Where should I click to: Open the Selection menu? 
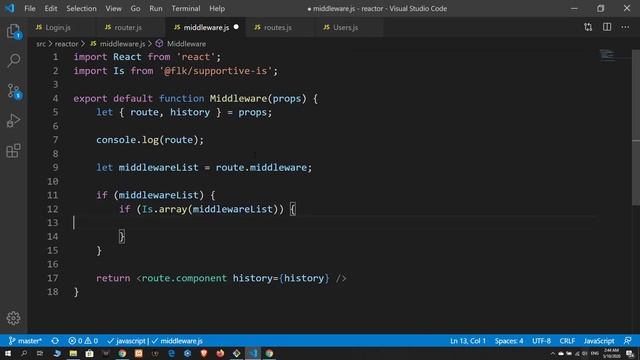pos(81,8)
